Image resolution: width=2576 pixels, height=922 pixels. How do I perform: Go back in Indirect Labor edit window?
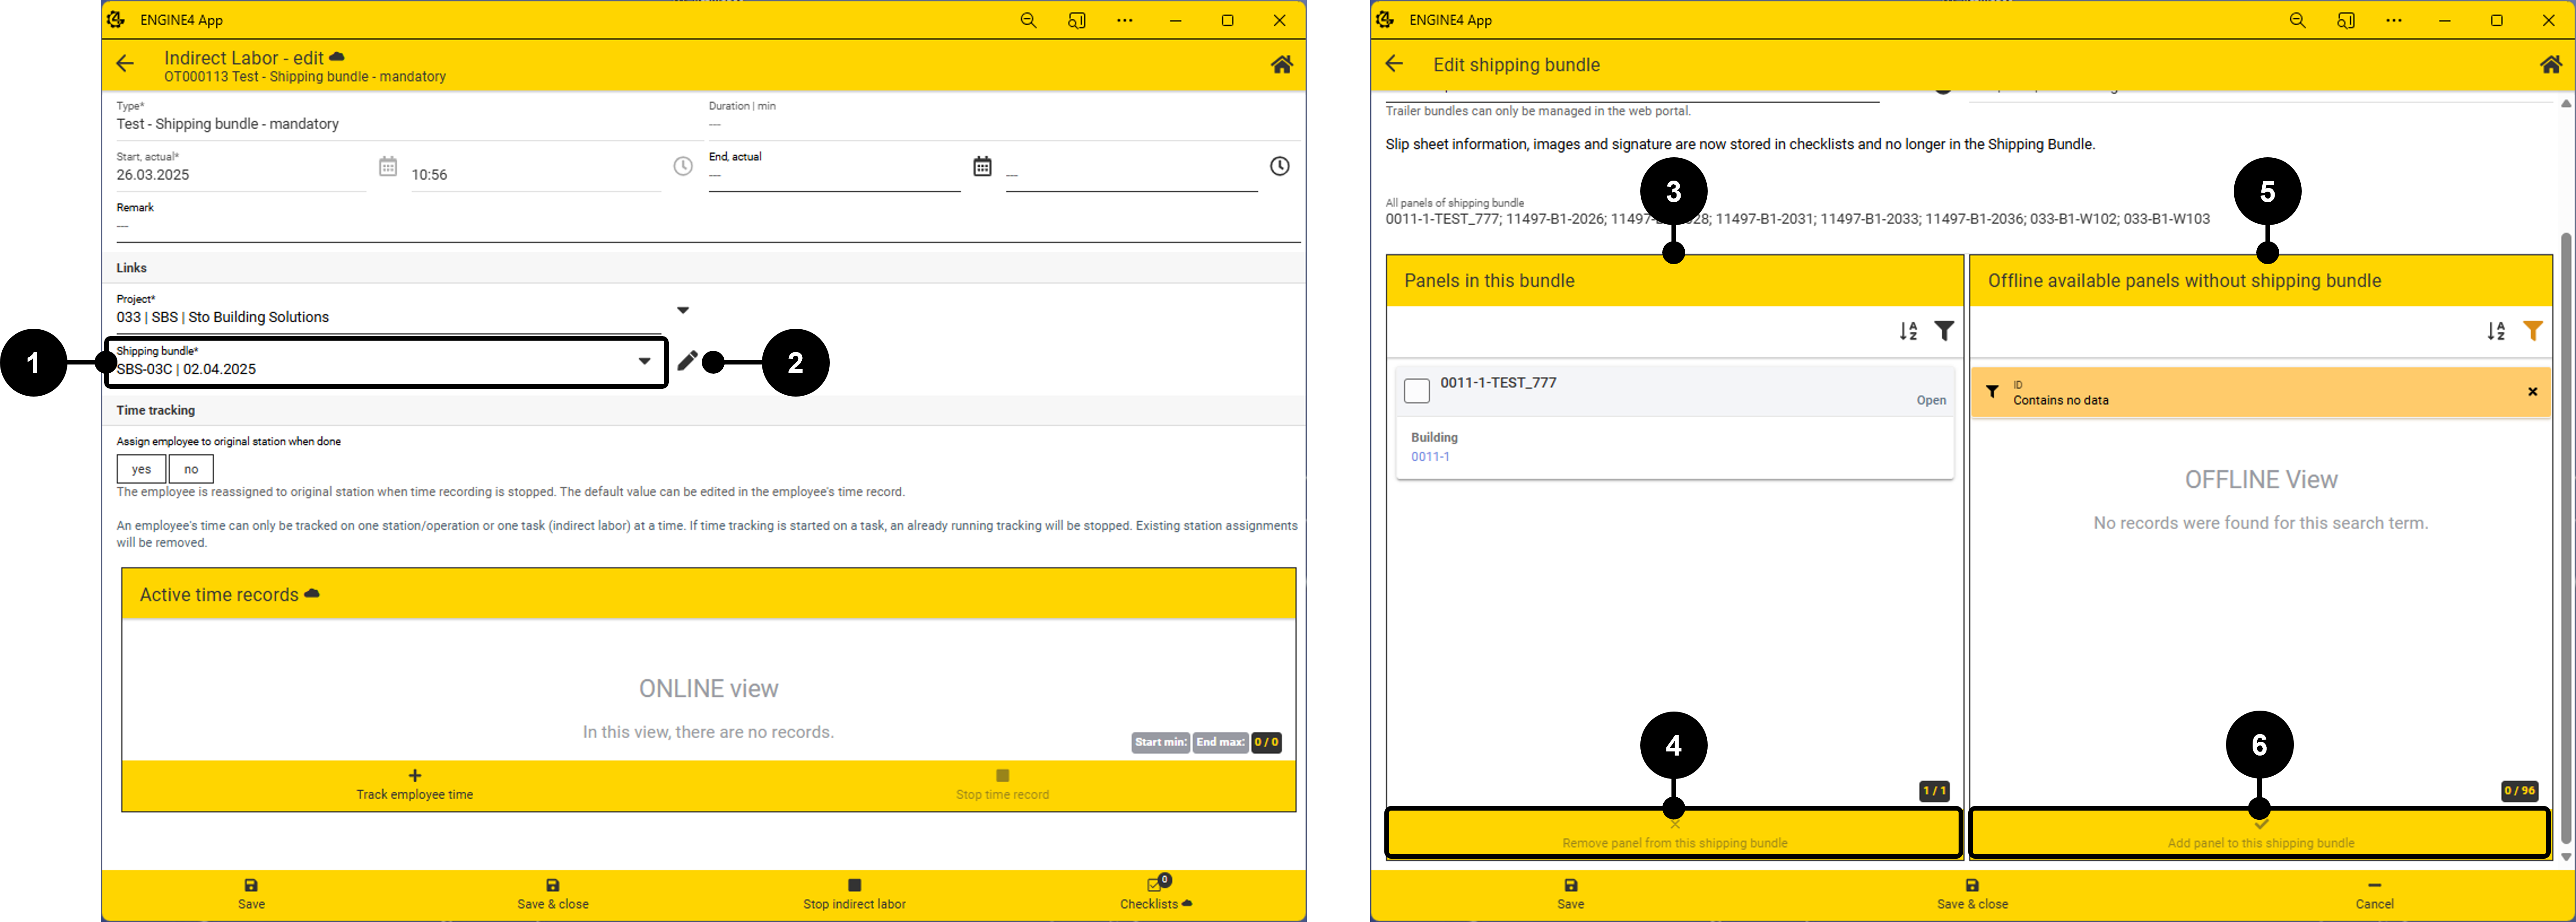[125, 64]
